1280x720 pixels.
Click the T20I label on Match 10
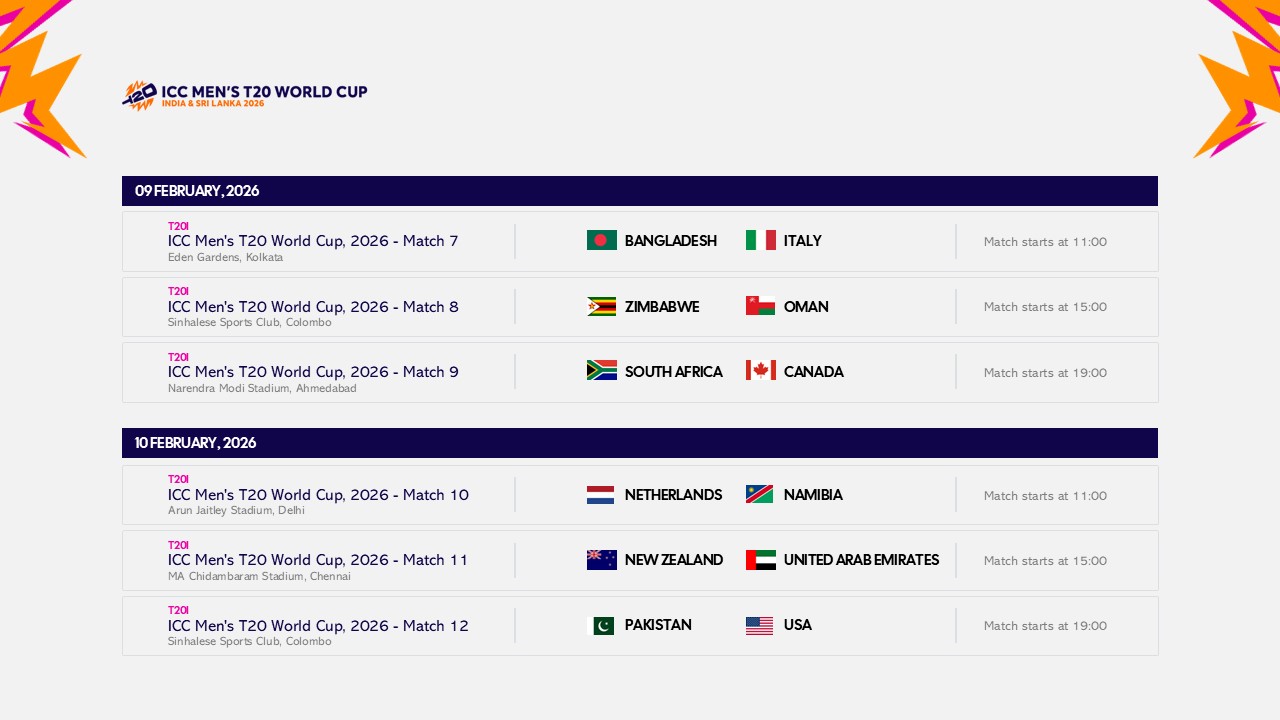[x=178, y=479]
